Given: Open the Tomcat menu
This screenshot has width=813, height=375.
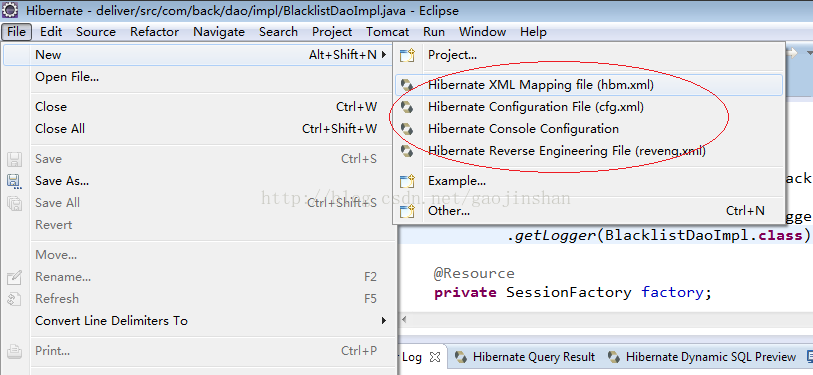Looking at the screenshot, I should (x=387, y=32).
